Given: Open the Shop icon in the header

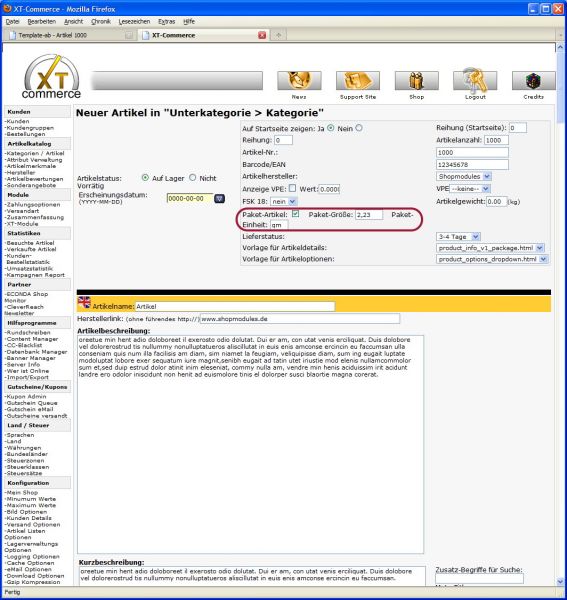Looking at the screenshot, I should (417, 81).
